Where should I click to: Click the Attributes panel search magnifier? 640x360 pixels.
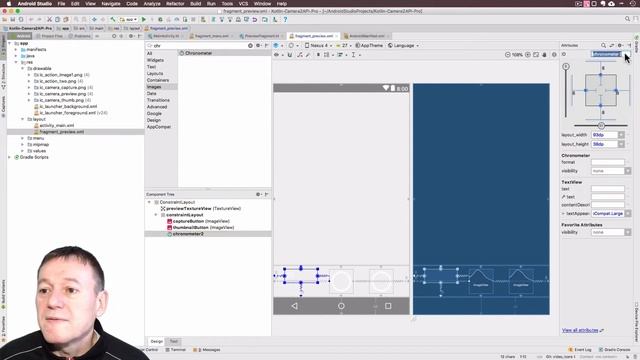pos(603,45)
